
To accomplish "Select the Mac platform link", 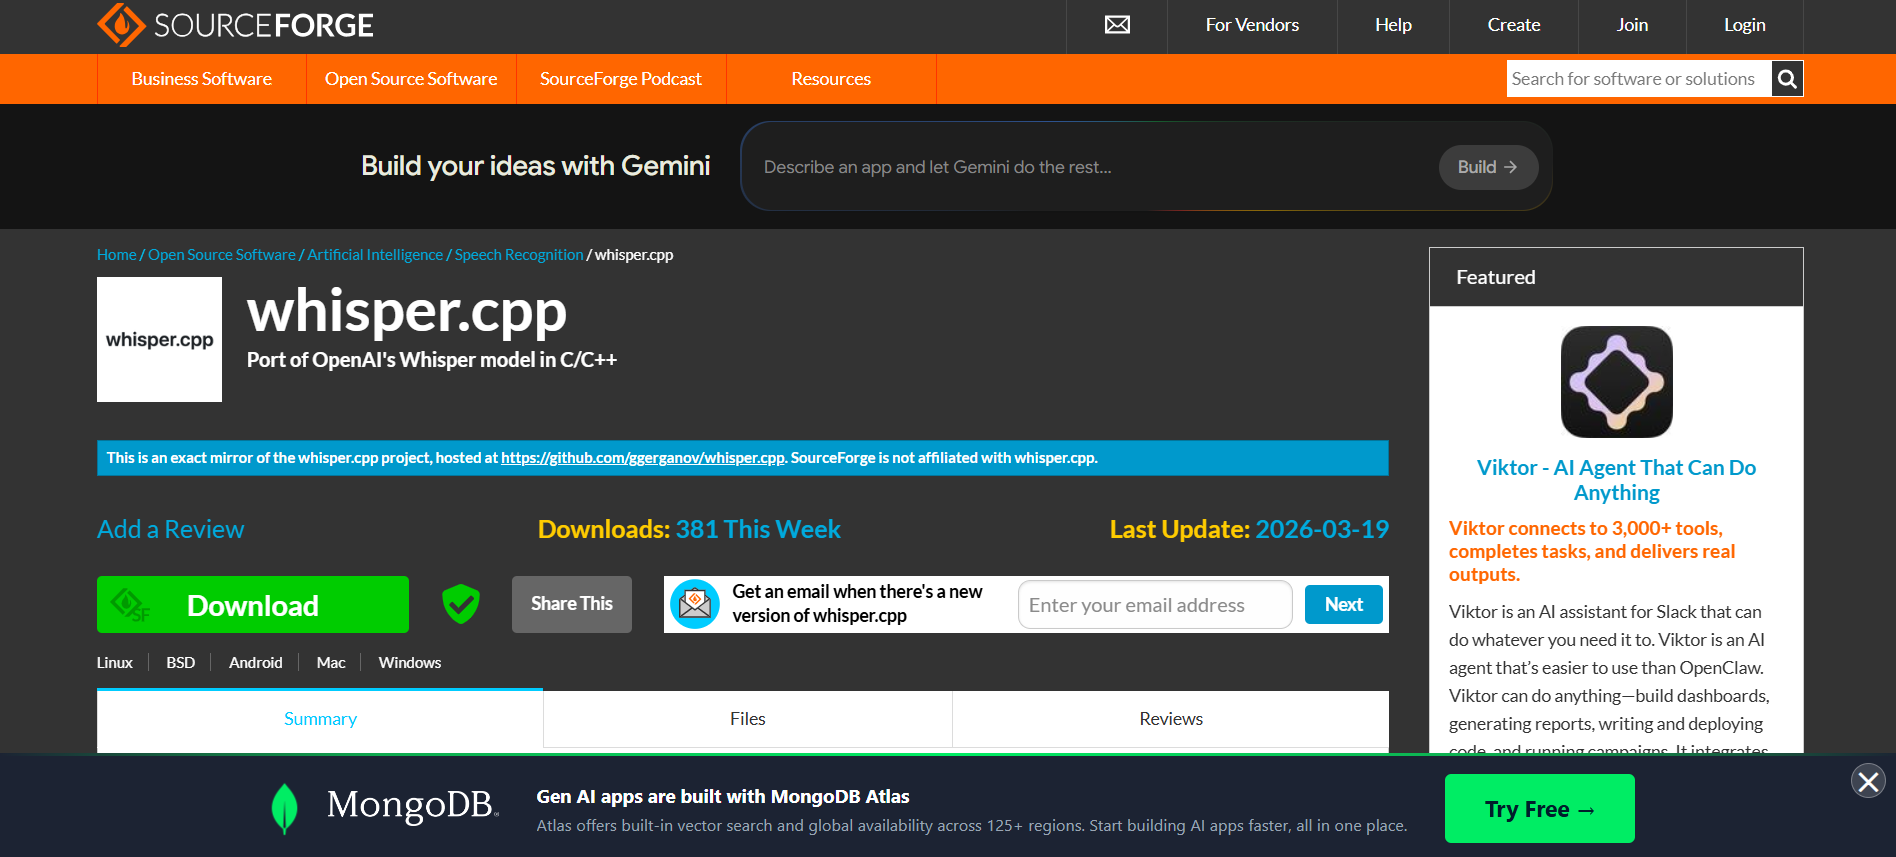I will tap(331, 663).
